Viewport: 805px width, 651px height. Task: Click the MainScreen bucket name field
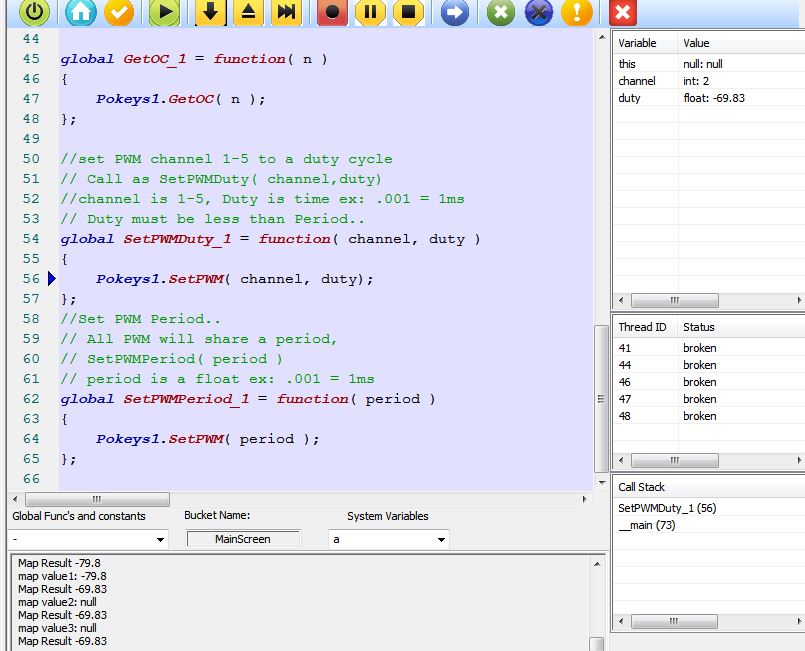pyautogui.click(x=242, y=539)
